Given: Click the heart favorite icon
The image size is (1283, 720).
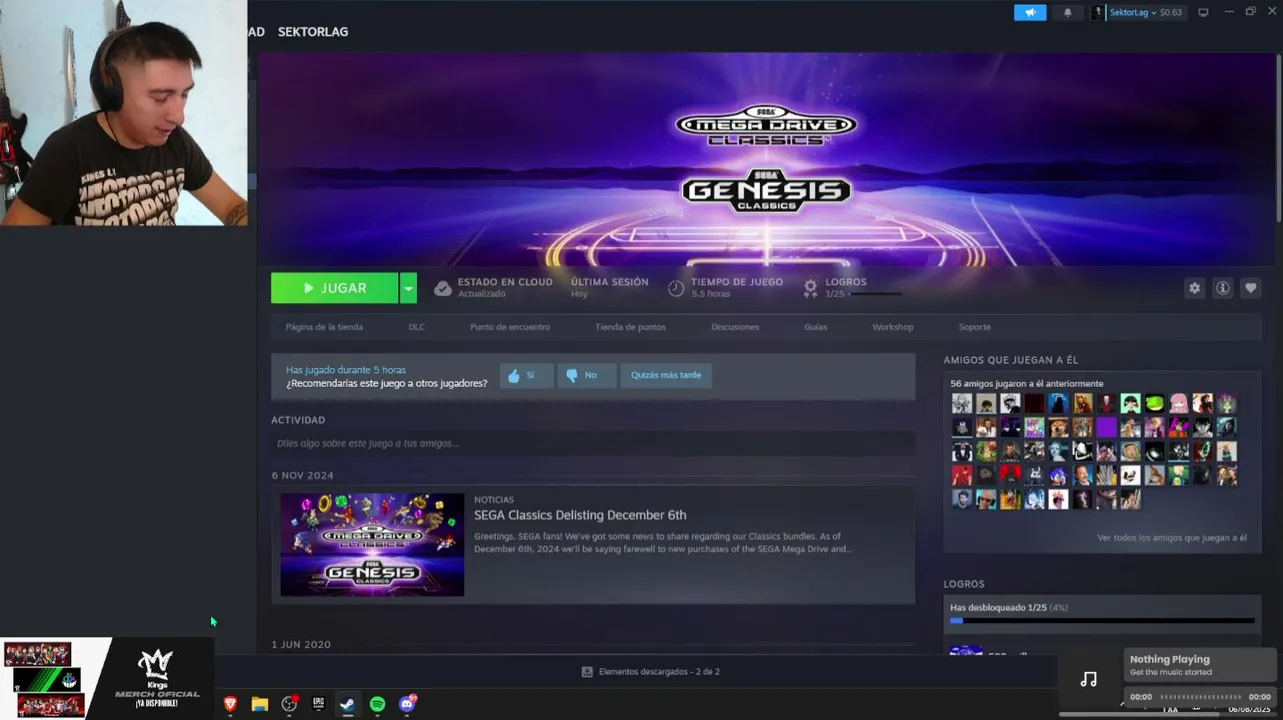Looking at the screenshot, I should [1250, 288].
